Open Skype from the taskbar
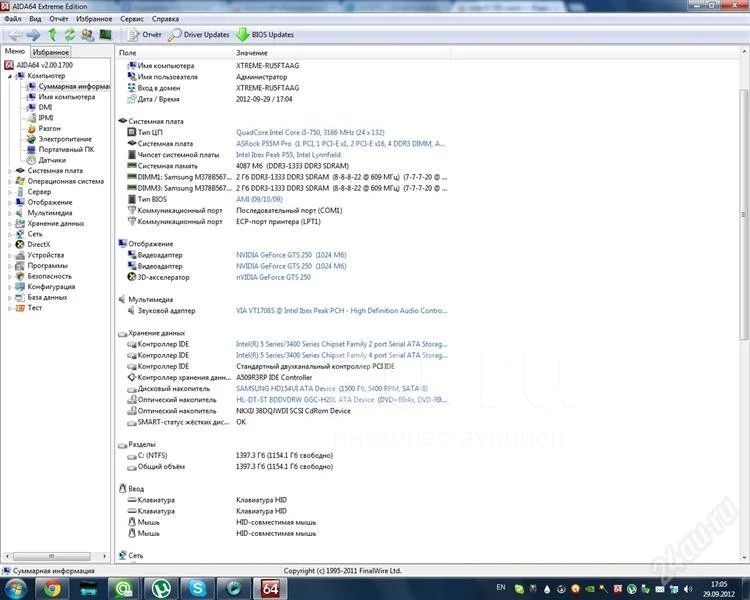The width and height of the screenshot is (750, 600). point(197,588)
